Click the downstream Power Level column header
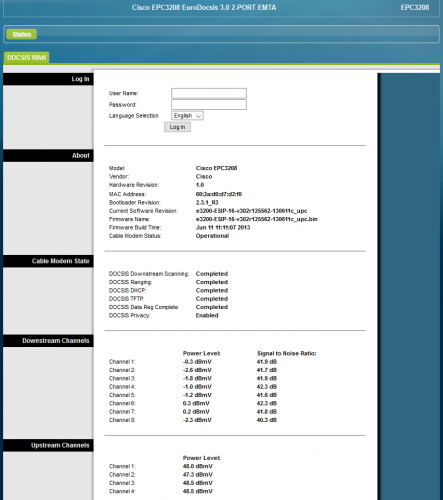This screenshot has height=500, width=443. [x=201, y=353]
